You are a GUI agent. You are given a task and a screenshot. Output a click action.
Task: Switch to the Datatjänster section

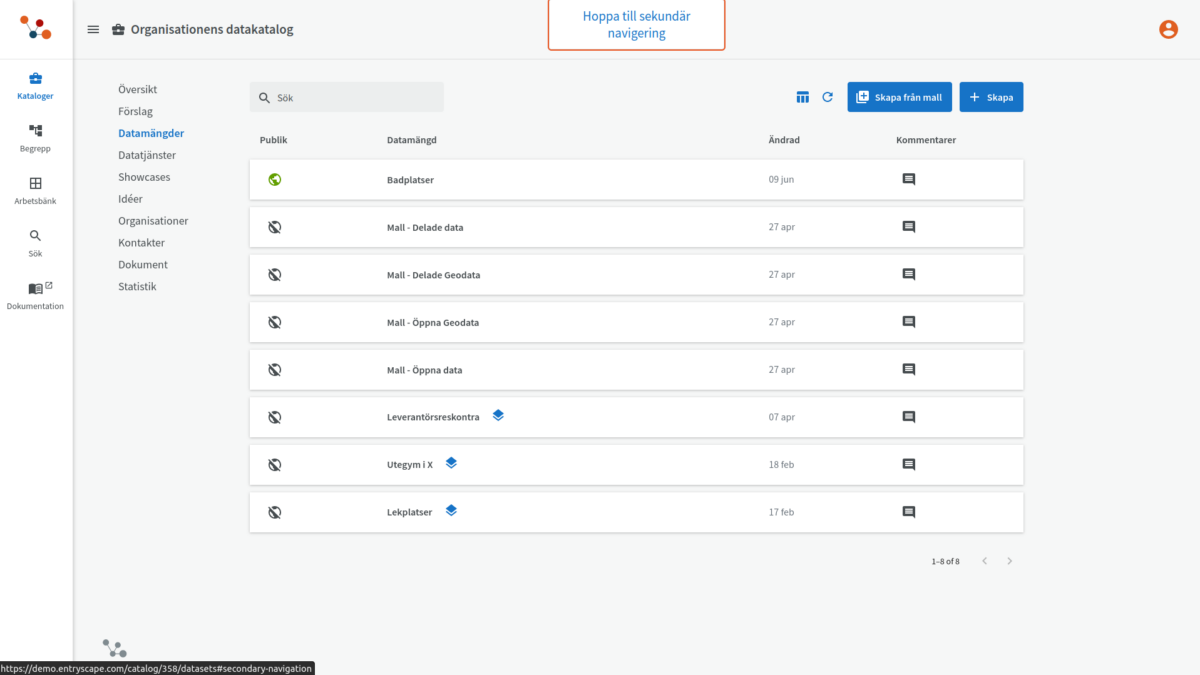pos(145,154)
